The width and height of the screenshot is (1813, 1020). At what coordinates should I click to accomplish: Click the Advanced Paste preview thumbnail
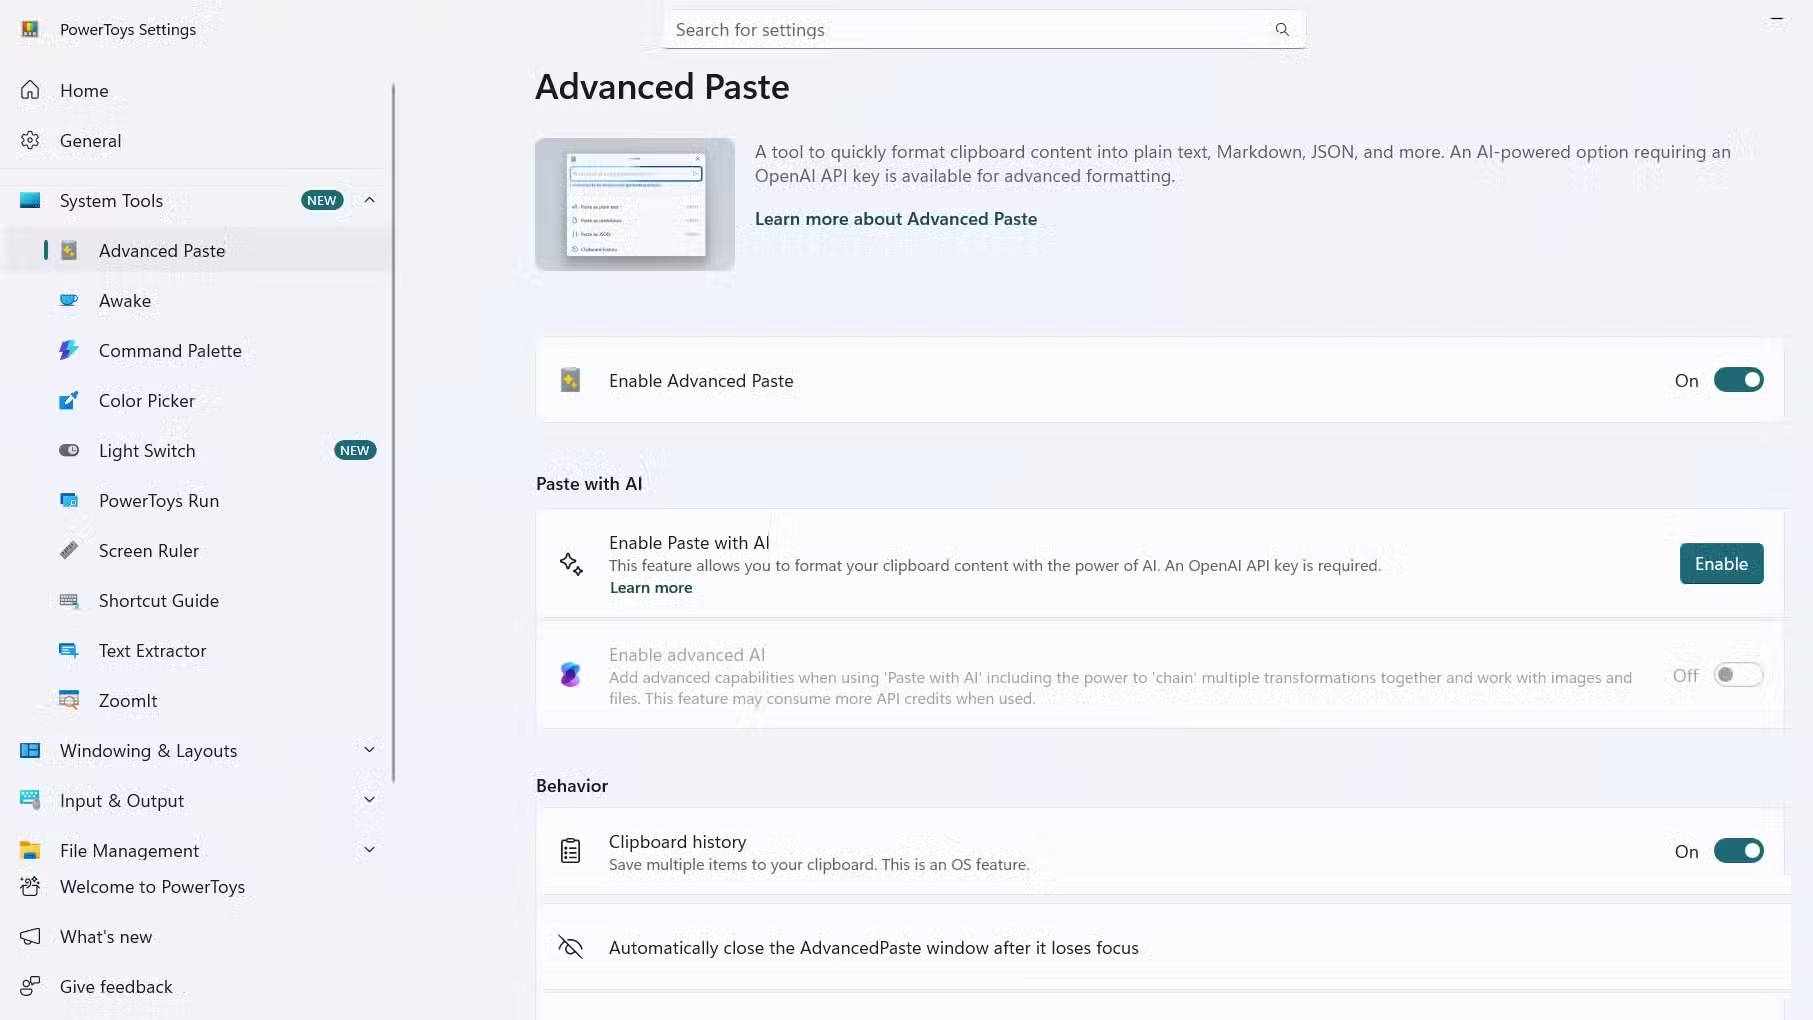[x=635, y=204]
